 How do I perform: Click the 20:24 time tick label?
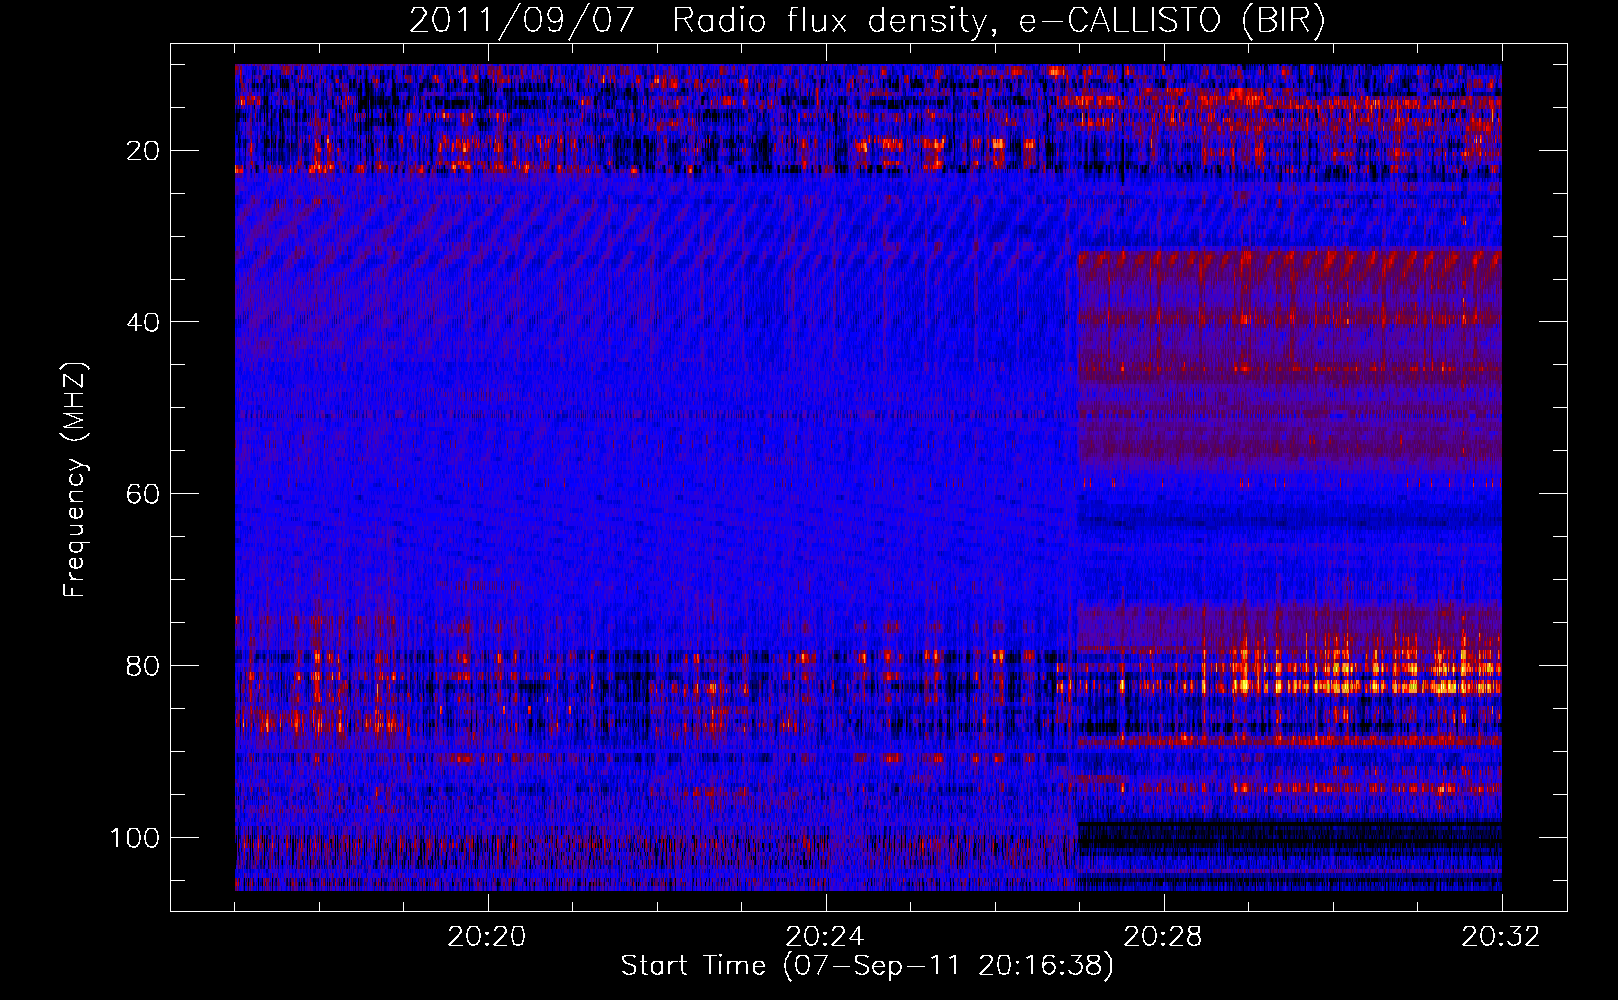(x=825, y=937)
